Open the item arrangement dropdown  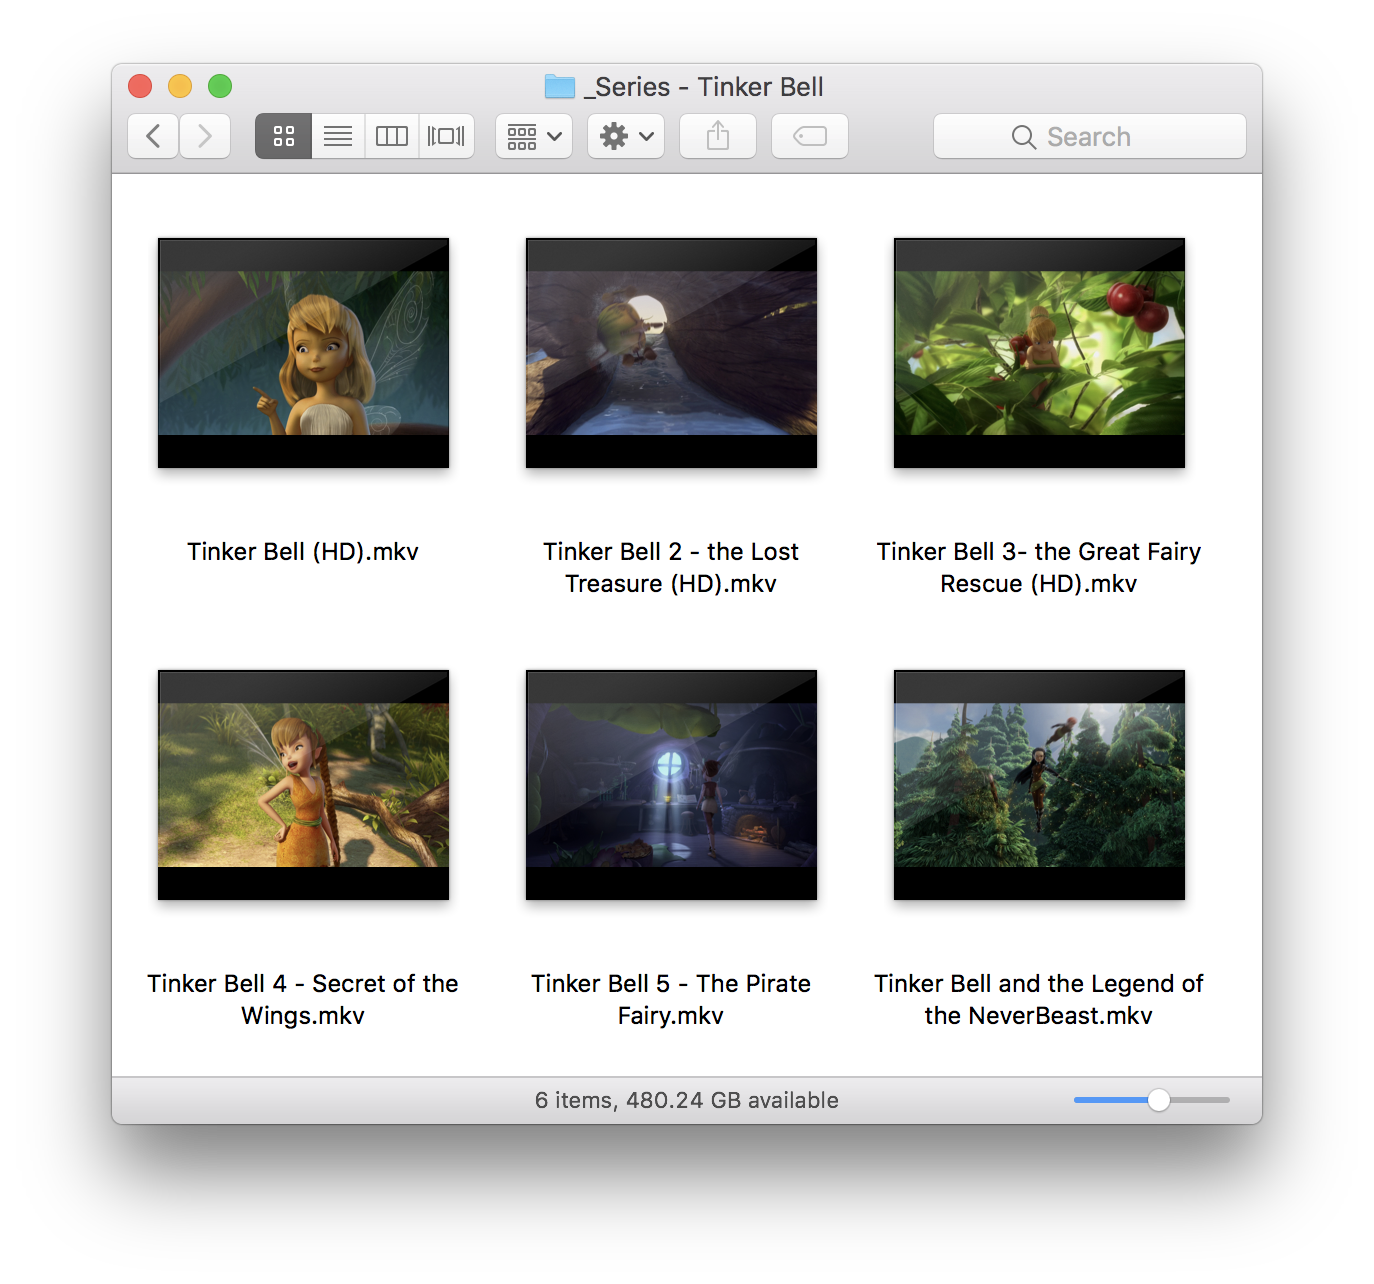tap(534, 136)
